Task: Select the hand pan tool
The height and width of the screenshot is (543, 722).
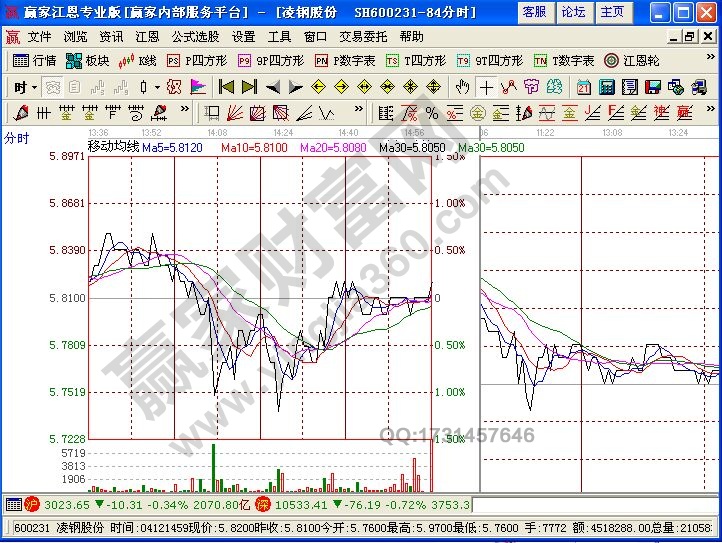Action: tap(462, 87)
